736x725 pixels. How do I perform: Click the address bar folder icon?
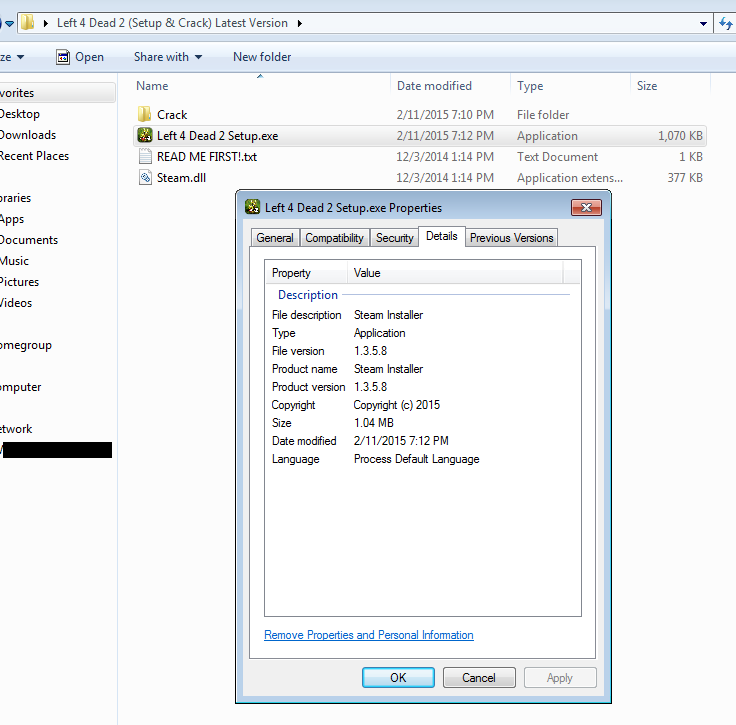tap(27, 22)
